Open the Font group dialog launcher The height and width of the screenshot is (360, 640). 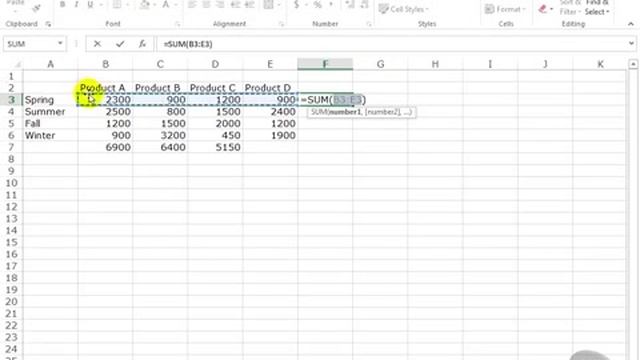178,24
